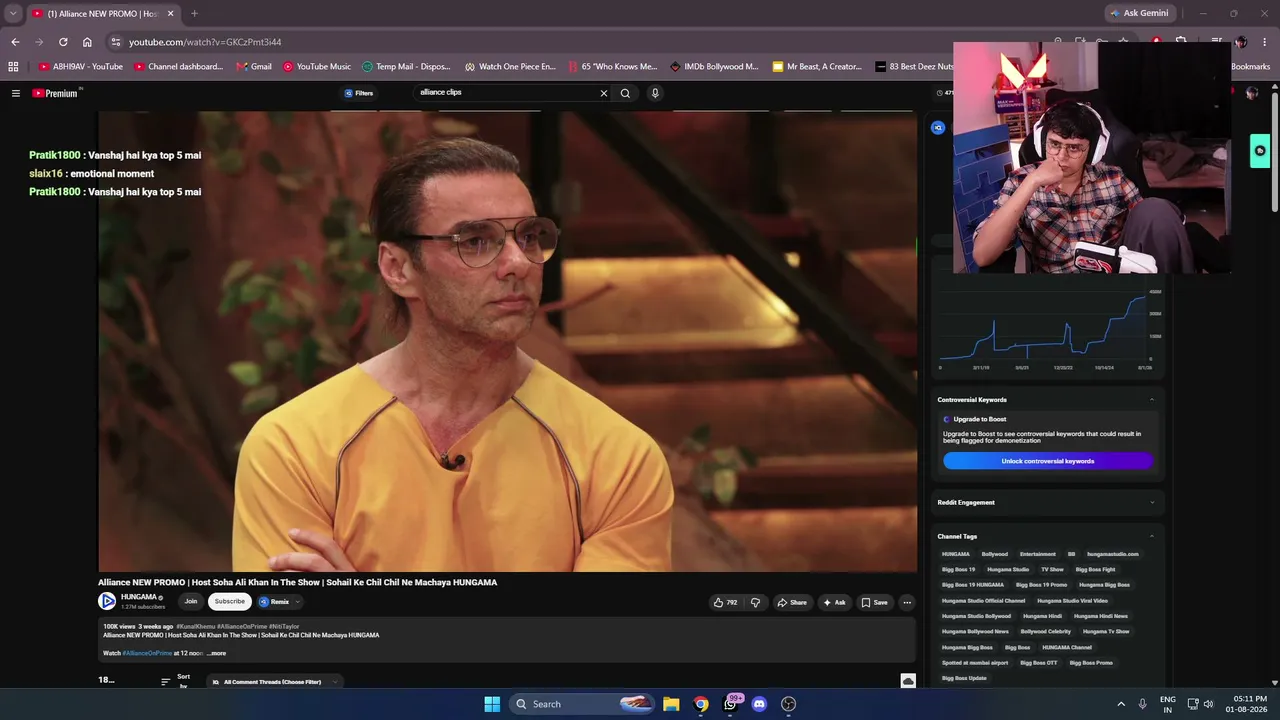Click the Chrome address bar URL
This screenshot has width=1280, height=720.
[205, 42]
